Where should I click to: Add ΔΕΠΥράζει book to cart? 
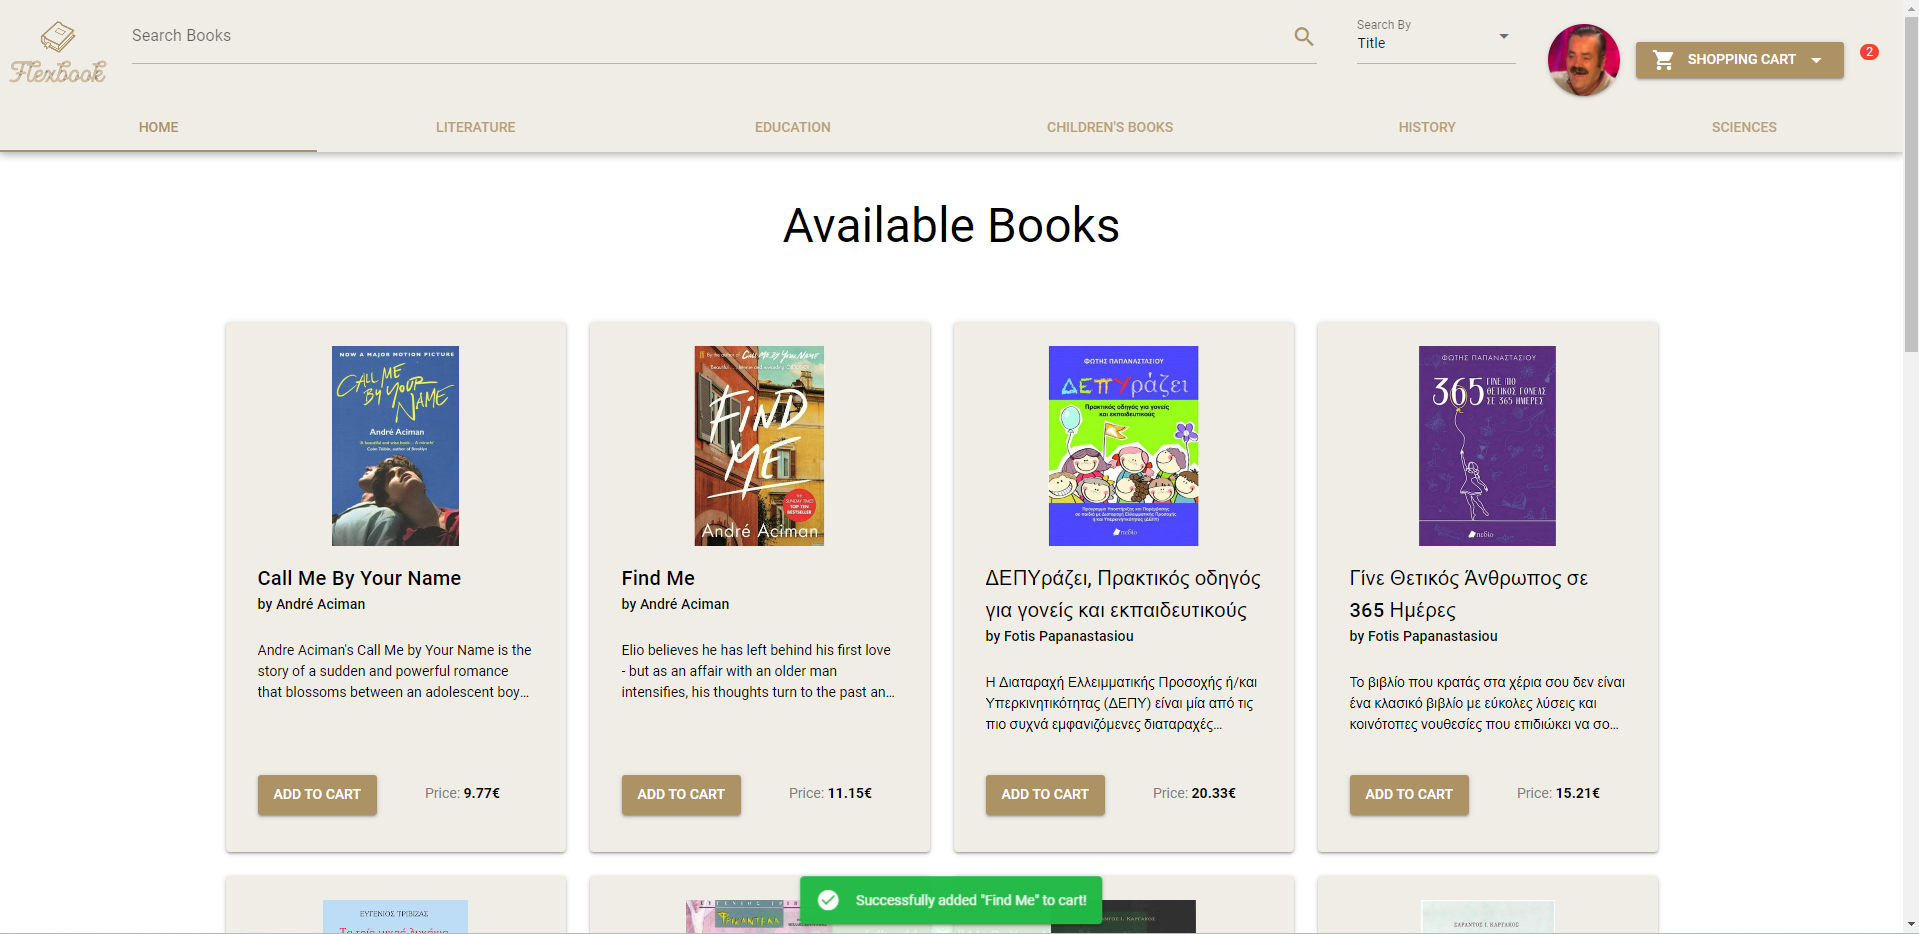(1045, 794)
